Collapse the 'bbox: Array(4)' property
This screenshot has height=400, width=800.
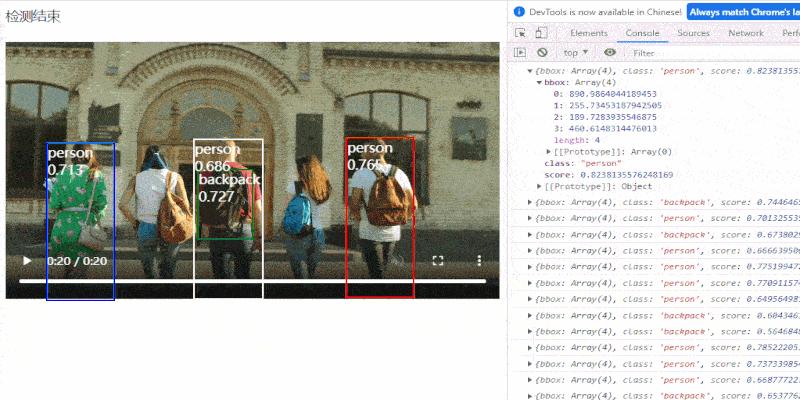coord(539,83)
